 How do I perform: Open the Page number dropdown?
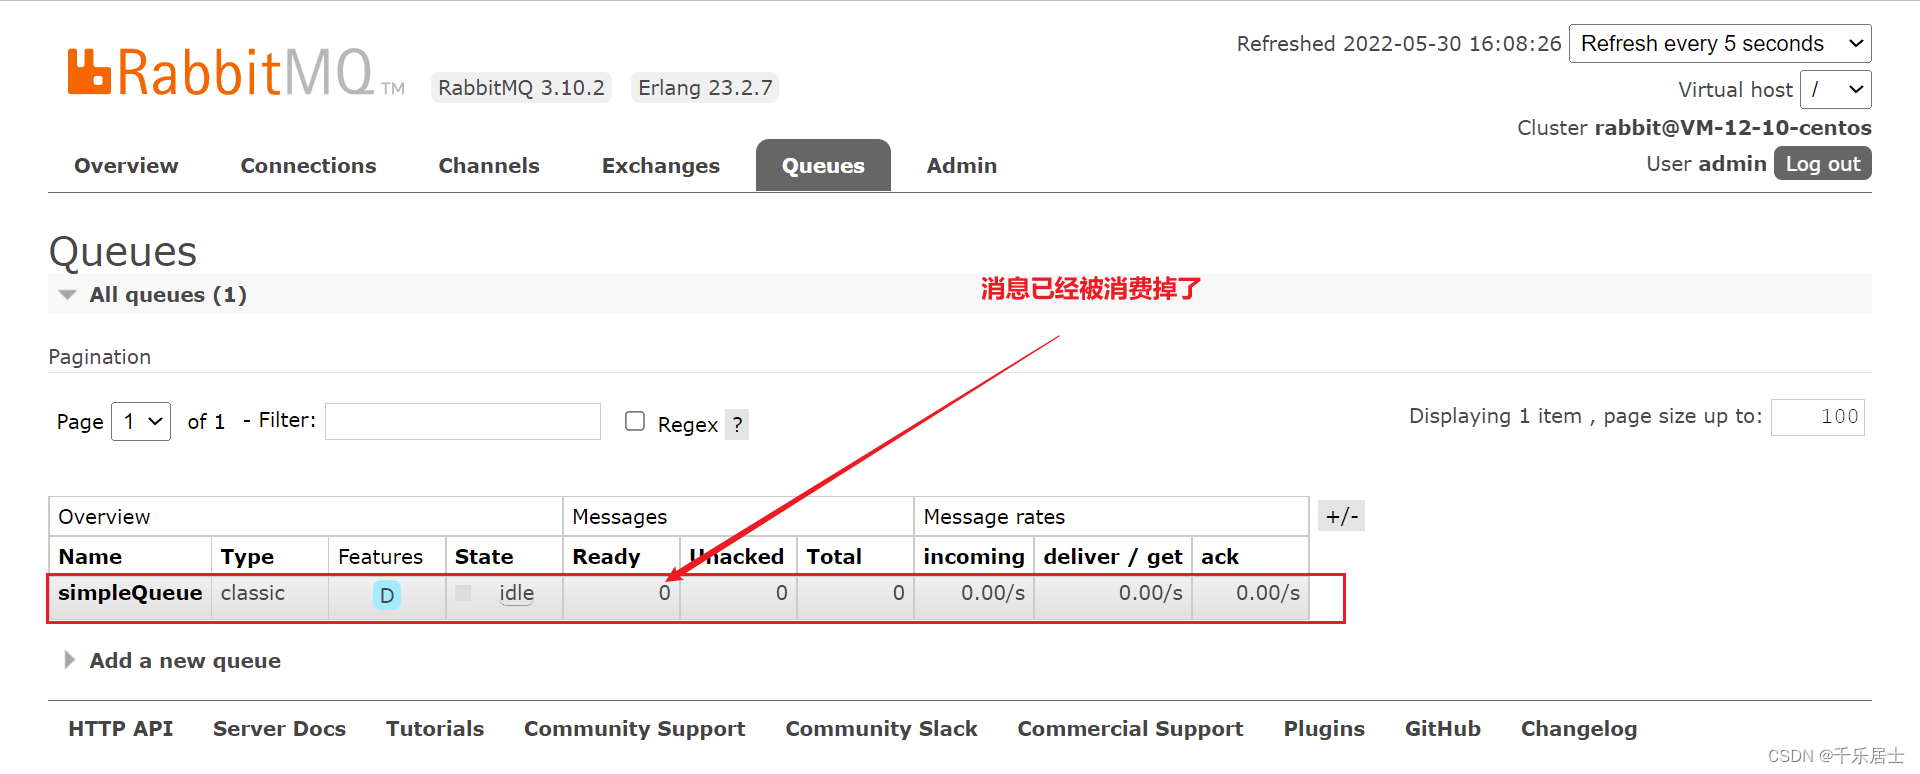141,421
